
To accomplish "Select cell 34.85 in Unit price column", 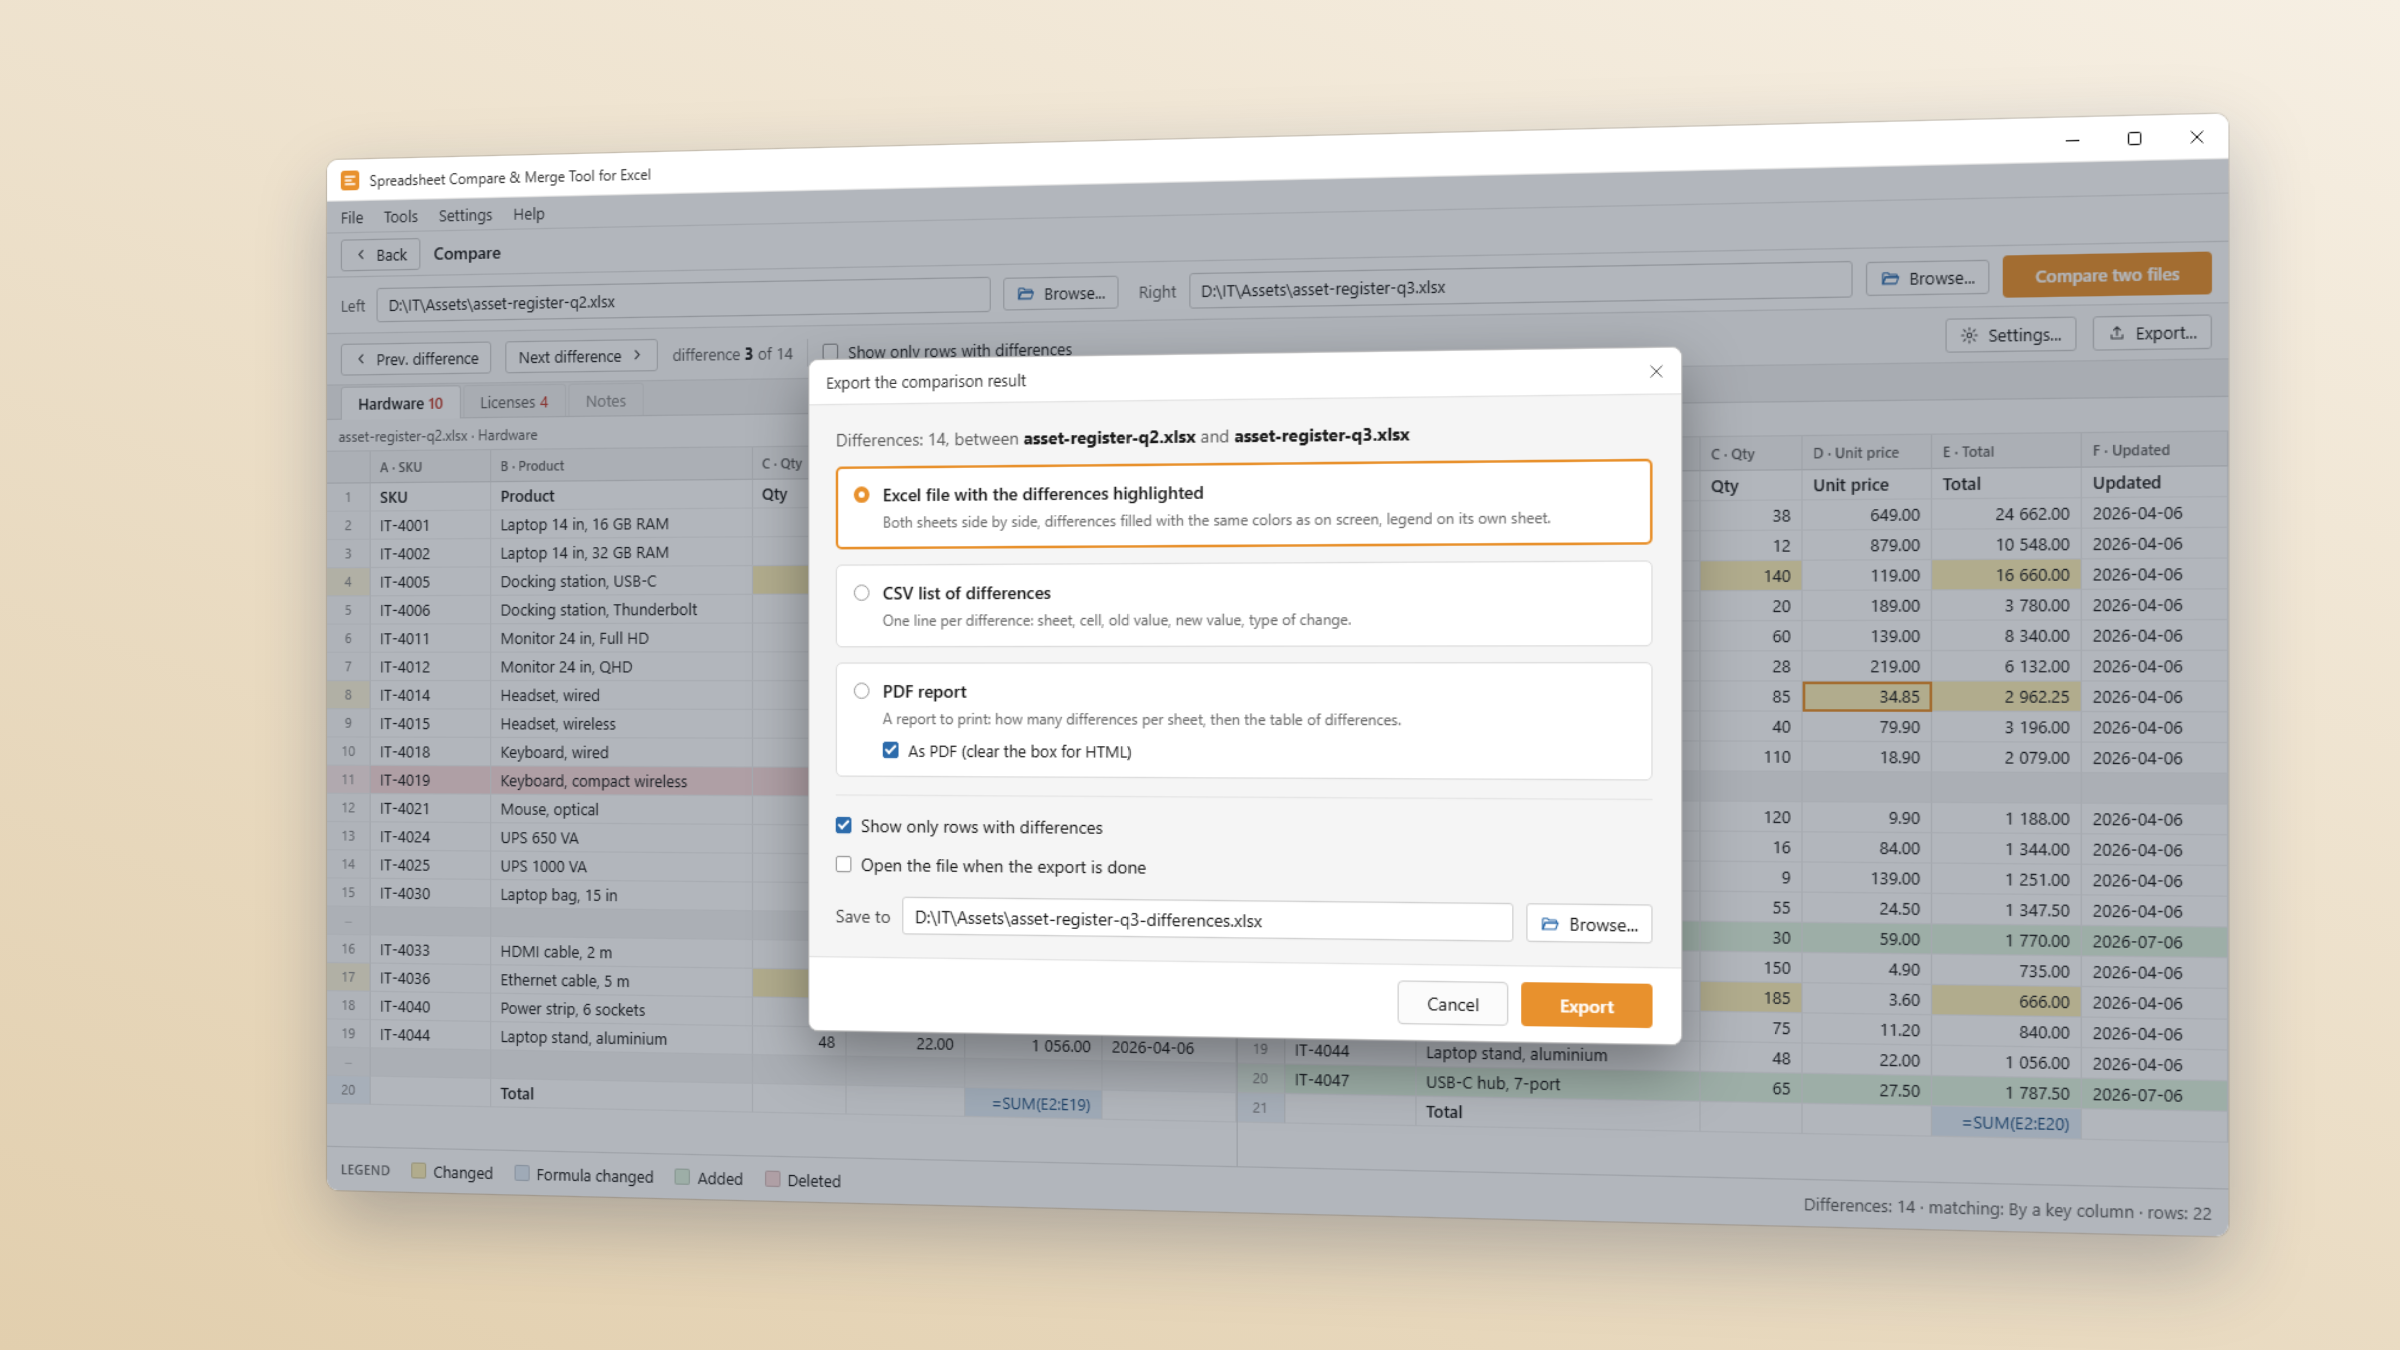I will pyautogui.click(x=1866, y=696).
